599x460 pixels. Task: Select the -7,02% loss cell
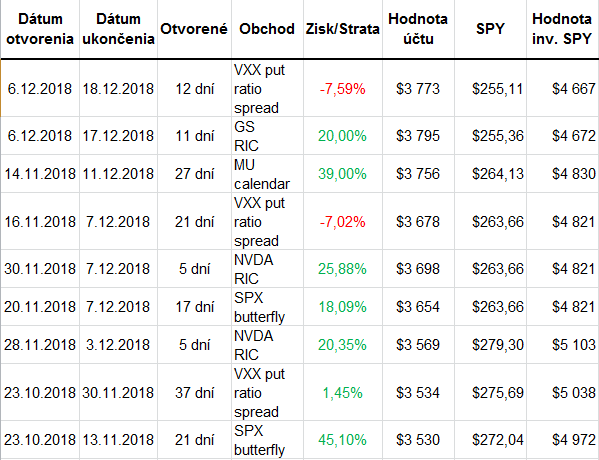coord(343,222)
